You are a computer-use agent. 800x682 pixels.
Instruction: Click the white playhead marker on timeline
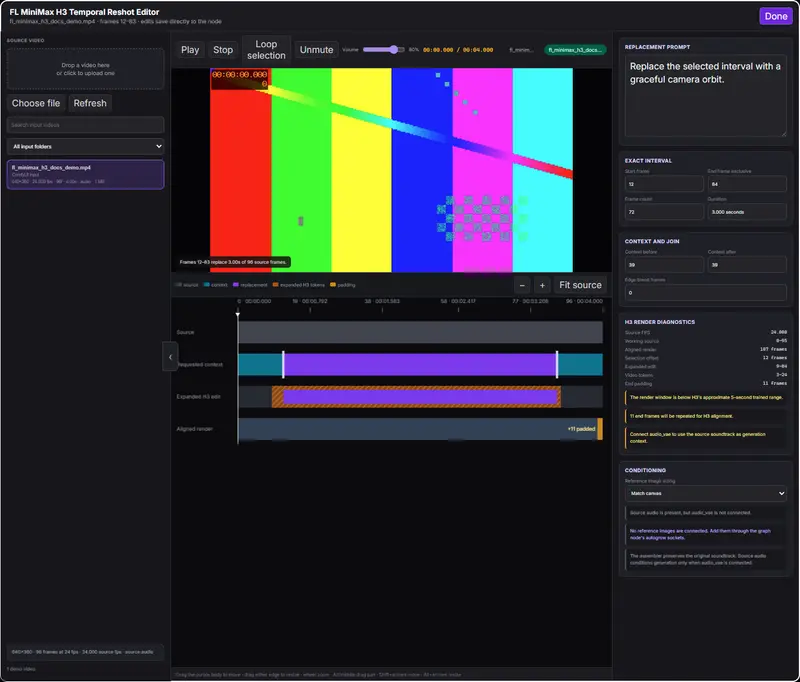(x=238, y=314)
